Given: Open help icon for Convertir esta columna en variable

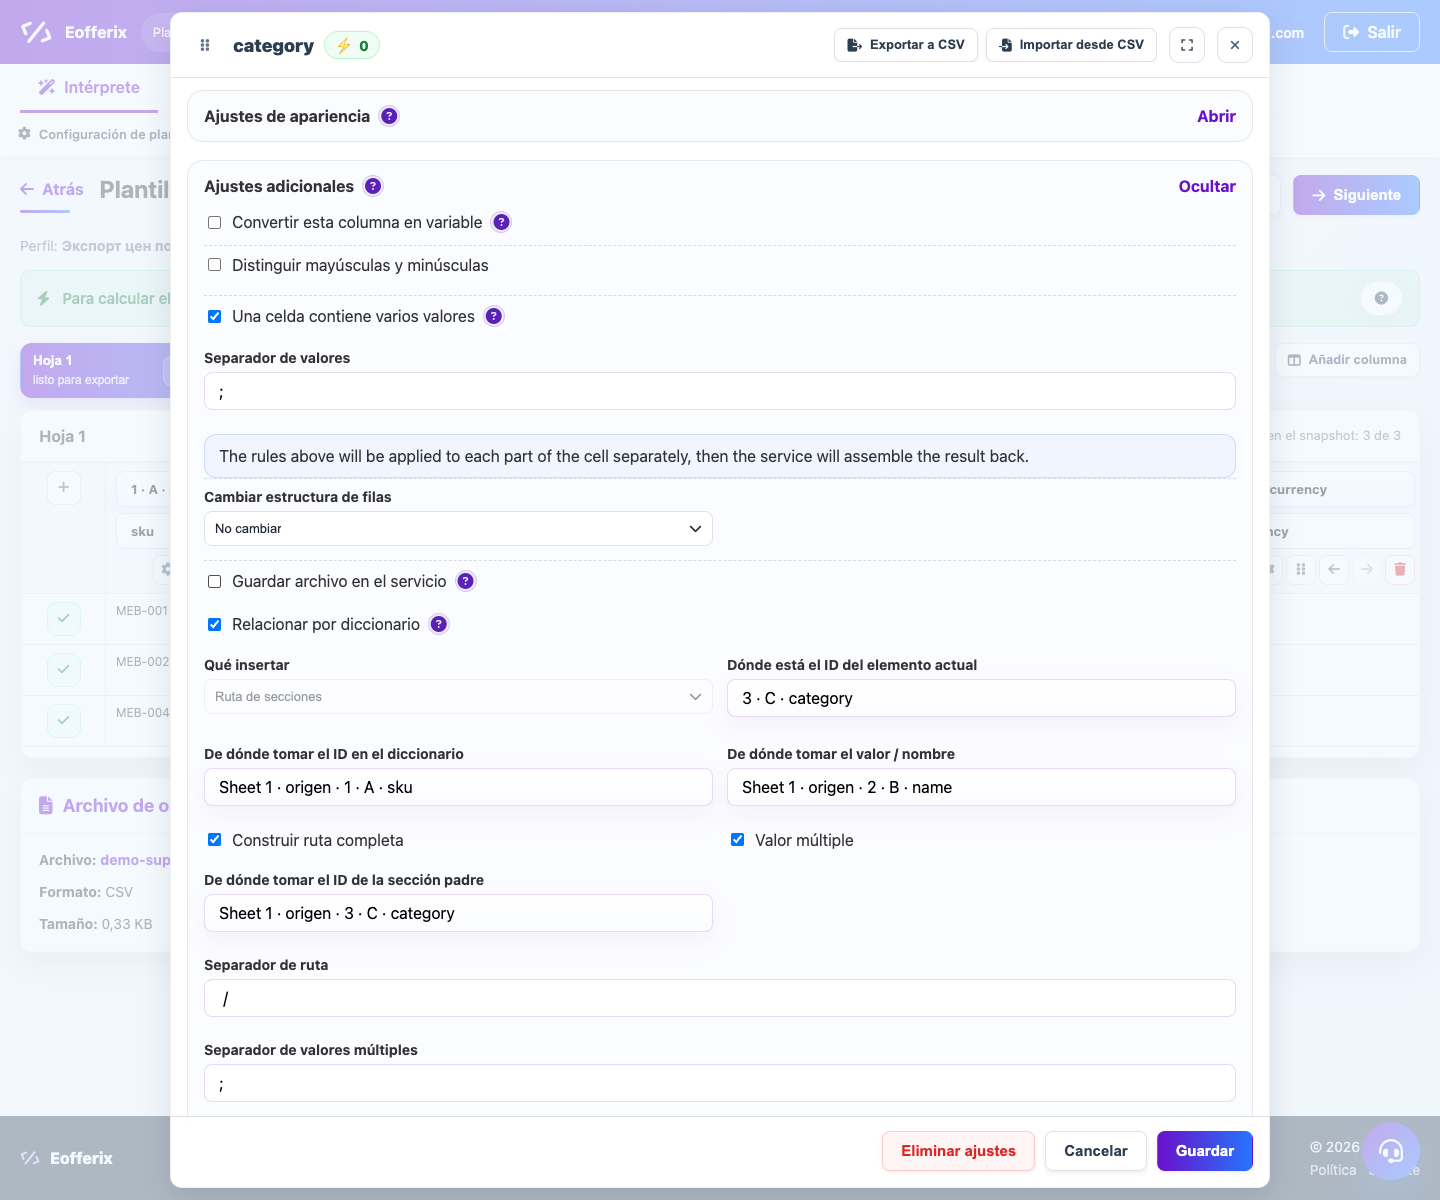Looking at the screenshot, I should 502,222.
